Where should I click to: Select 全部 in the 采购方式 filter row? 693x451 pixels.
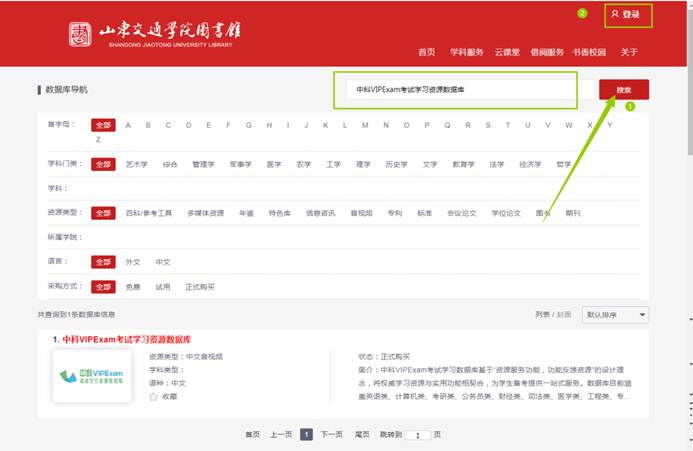(x=103, y=287)
